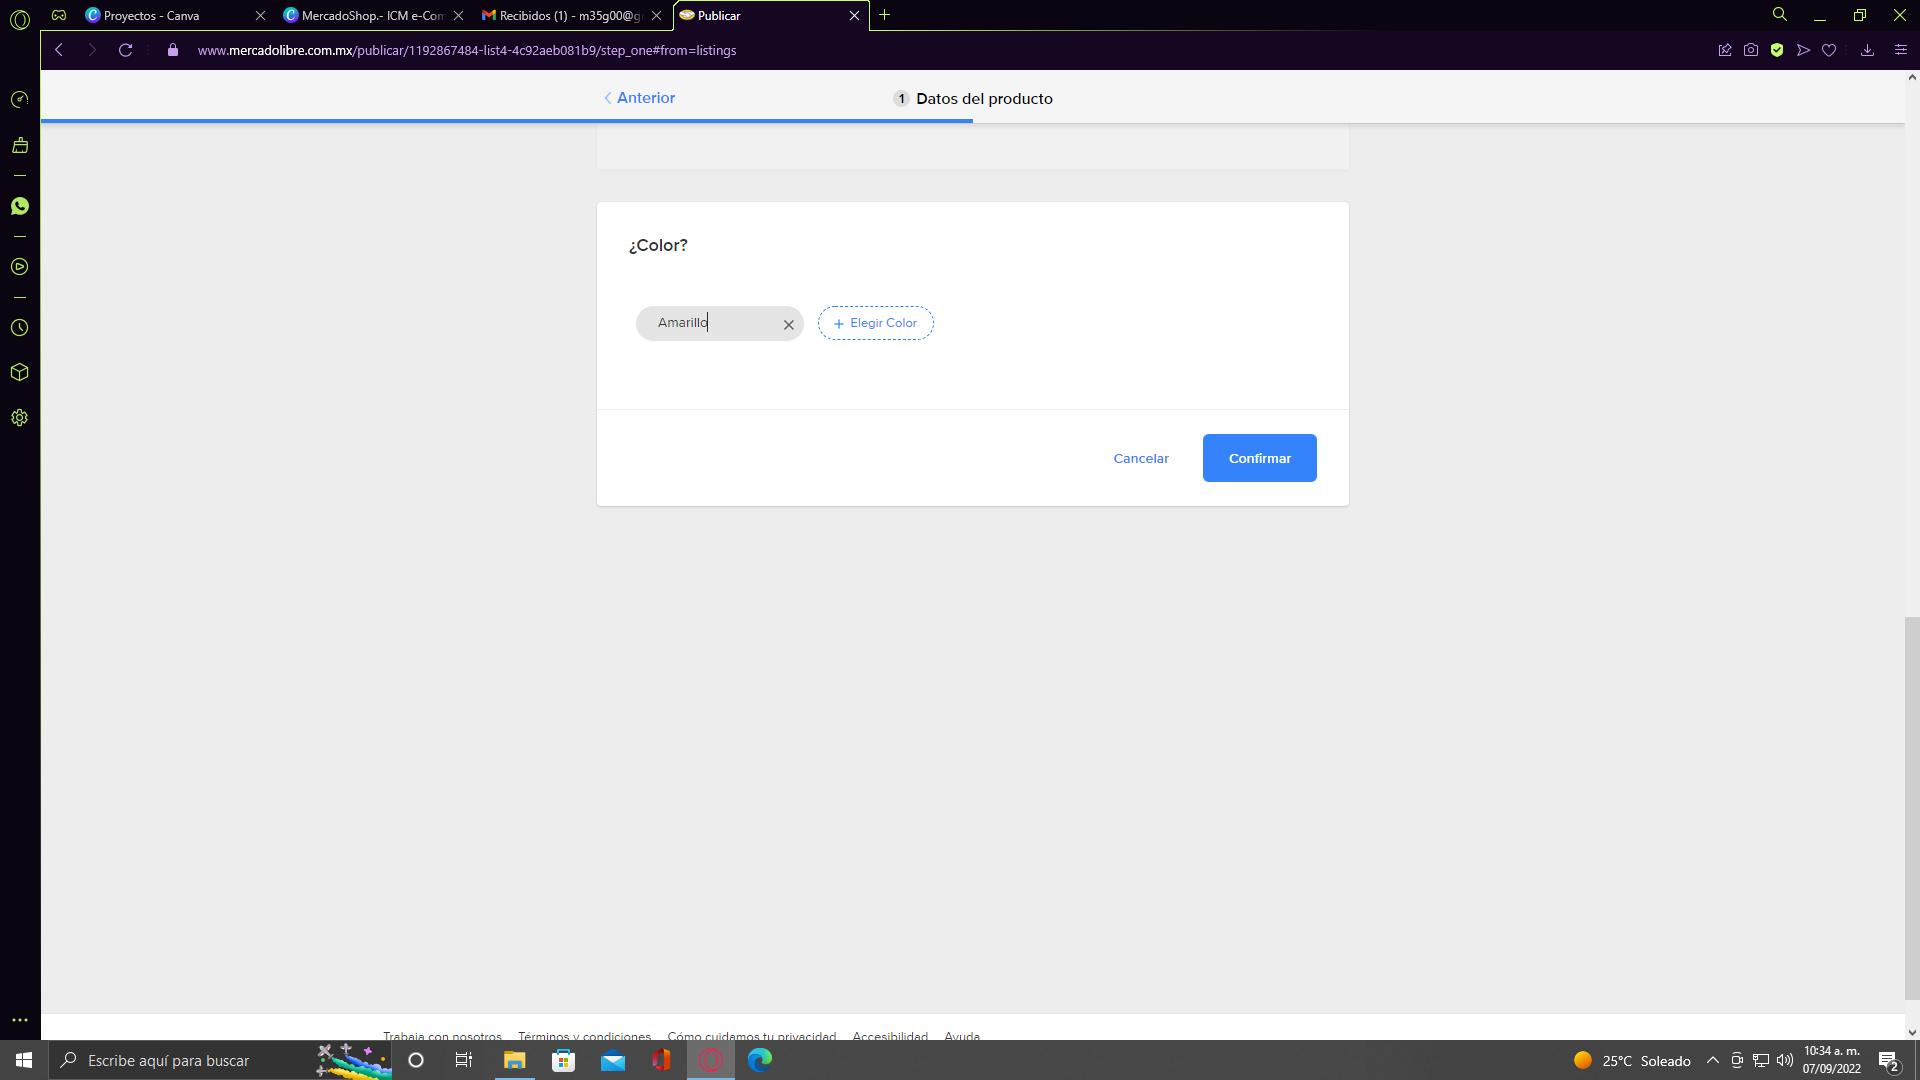The image size is (1920, 1080).
Task: Click the Elegir Color button
Action: coord(875,323)
